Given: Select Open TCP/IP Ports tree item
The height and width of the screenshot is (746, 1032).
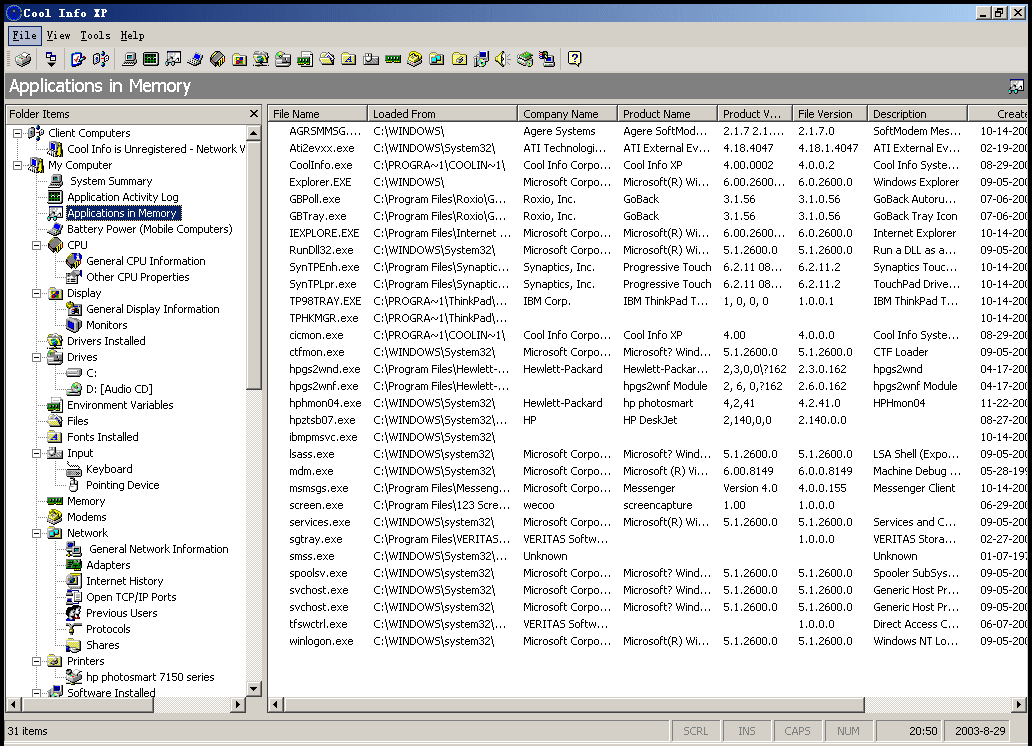Looking at the screenshot, I should pyautogui.click(x=131, y=597).
